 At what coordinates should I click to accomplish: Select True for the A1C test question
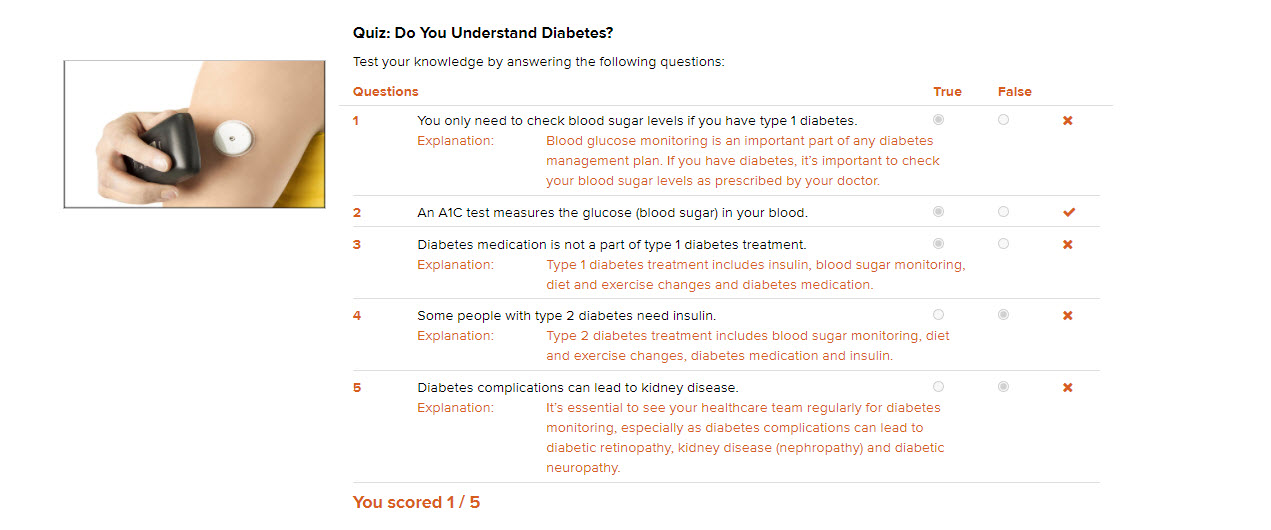coord(938,212)
